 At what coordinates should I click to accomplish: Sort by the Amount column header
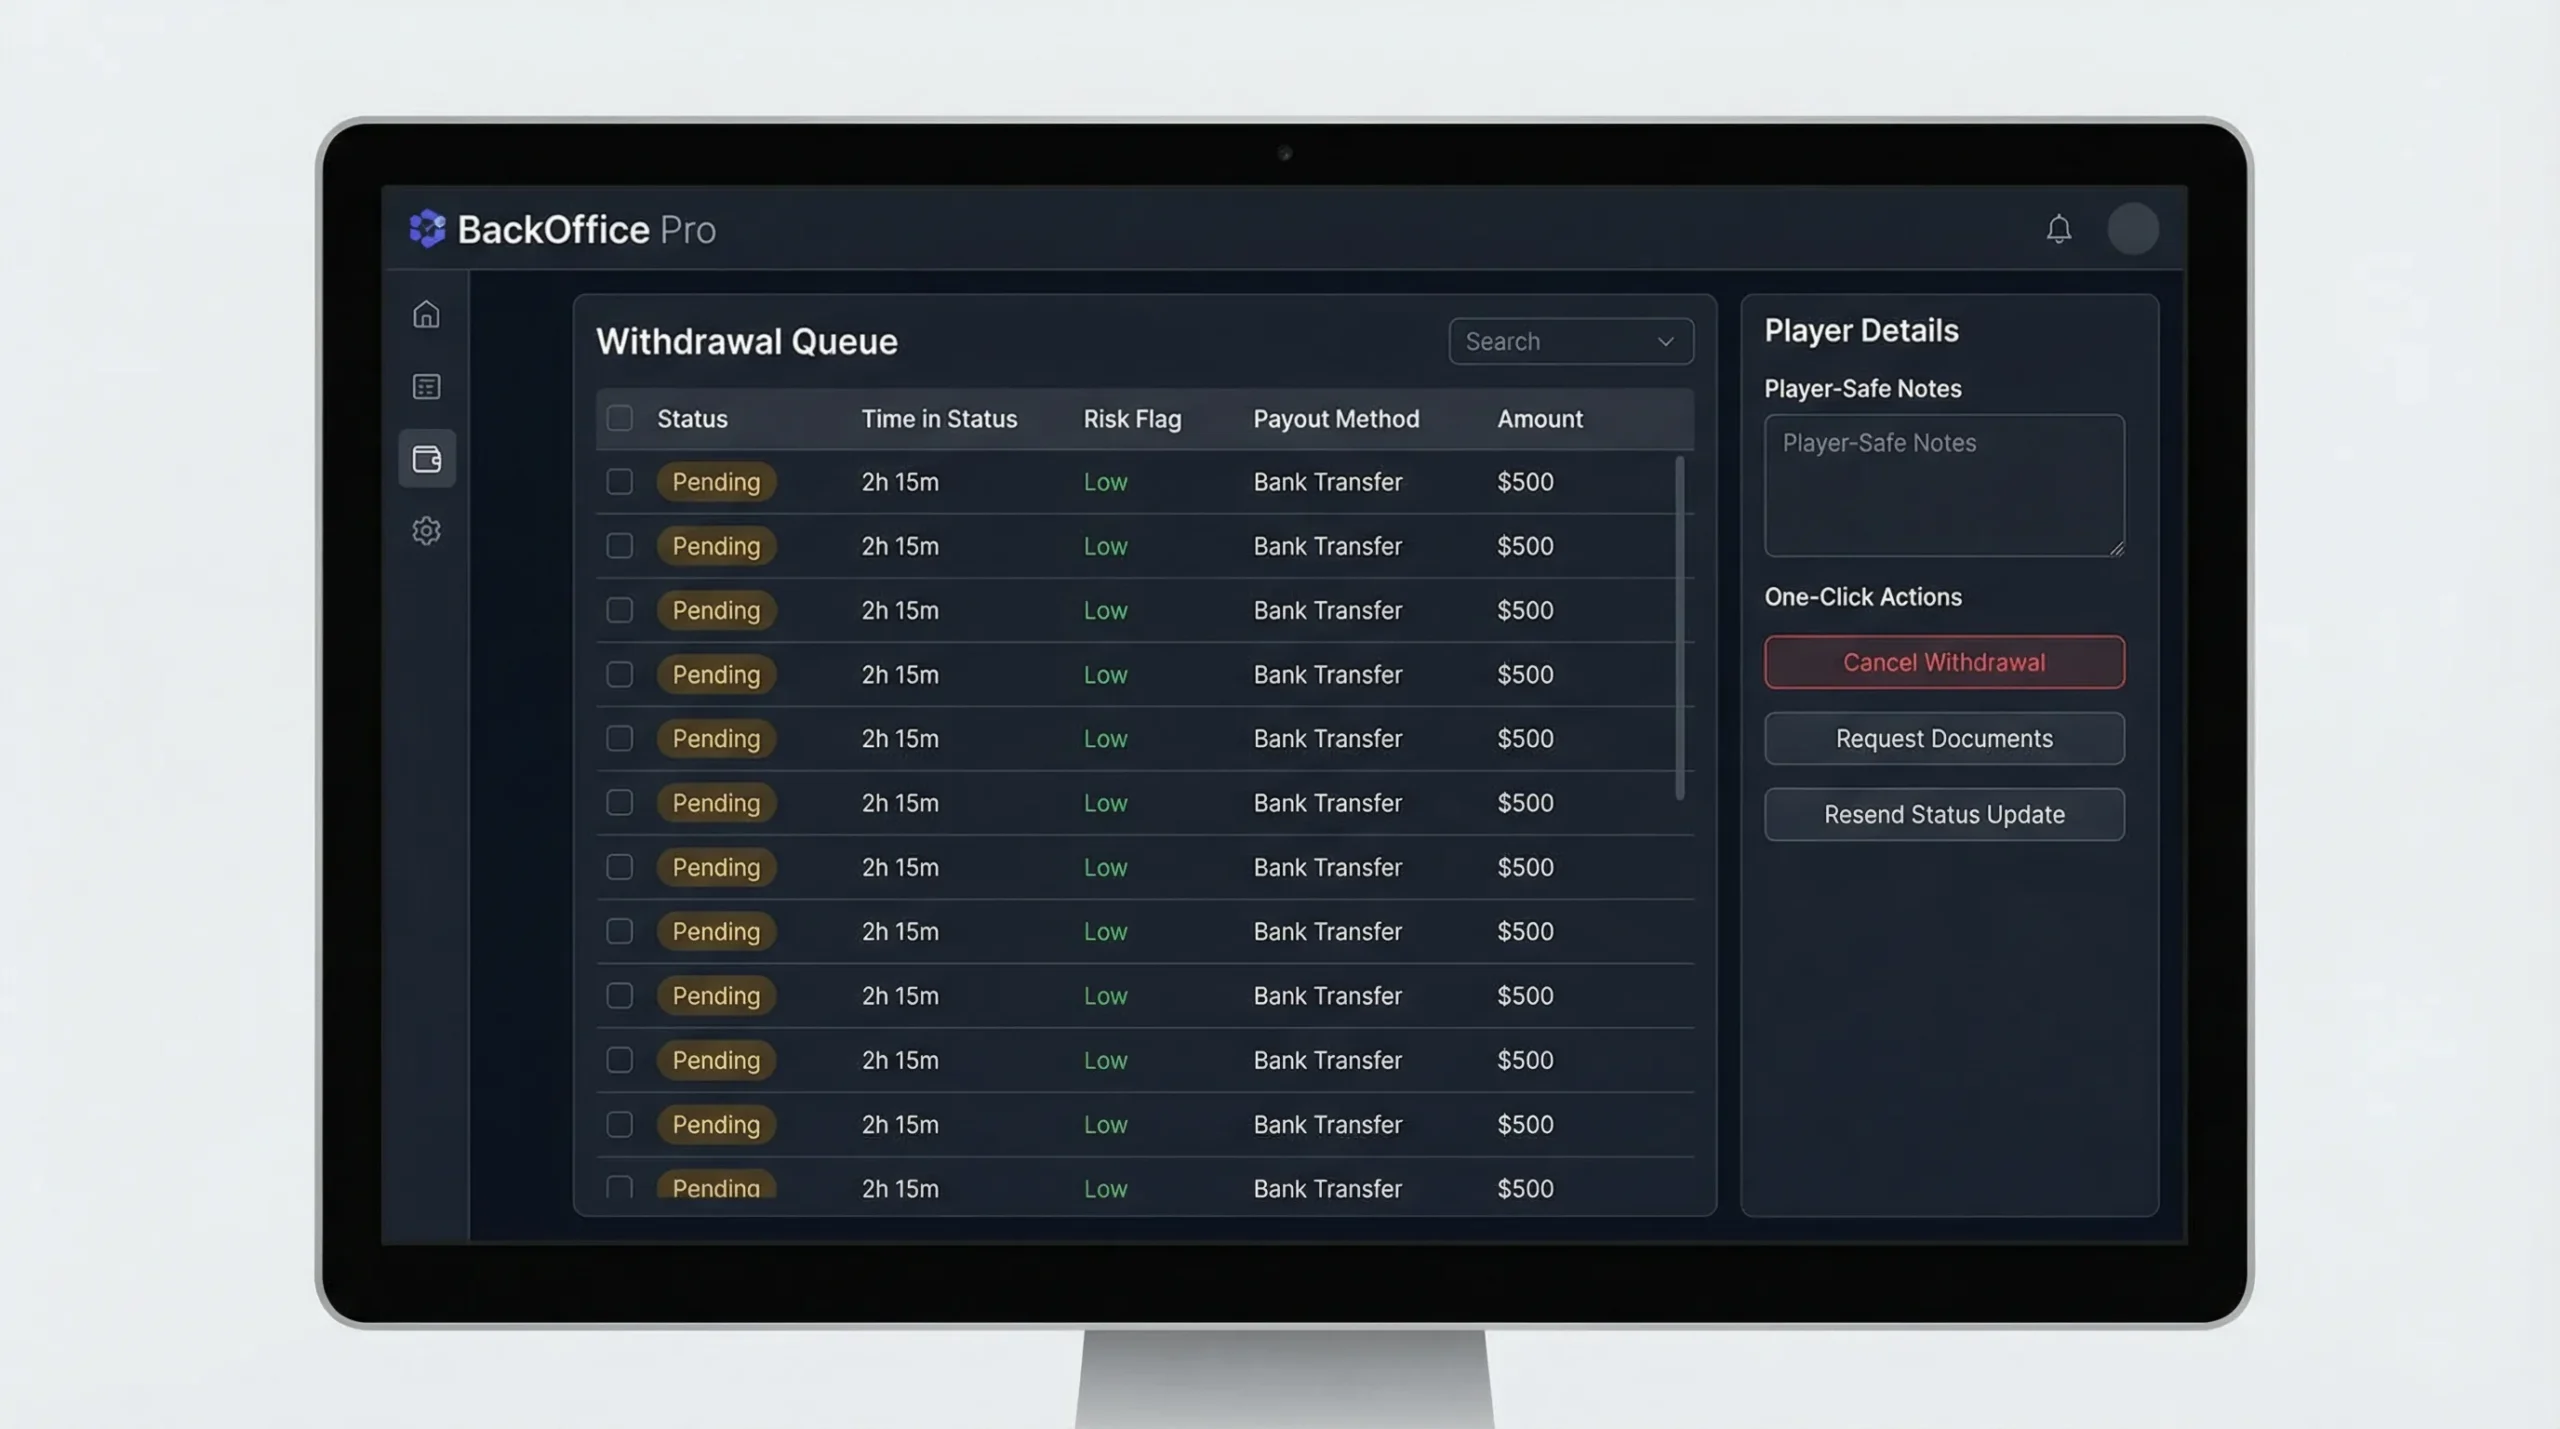(1540, 419)
